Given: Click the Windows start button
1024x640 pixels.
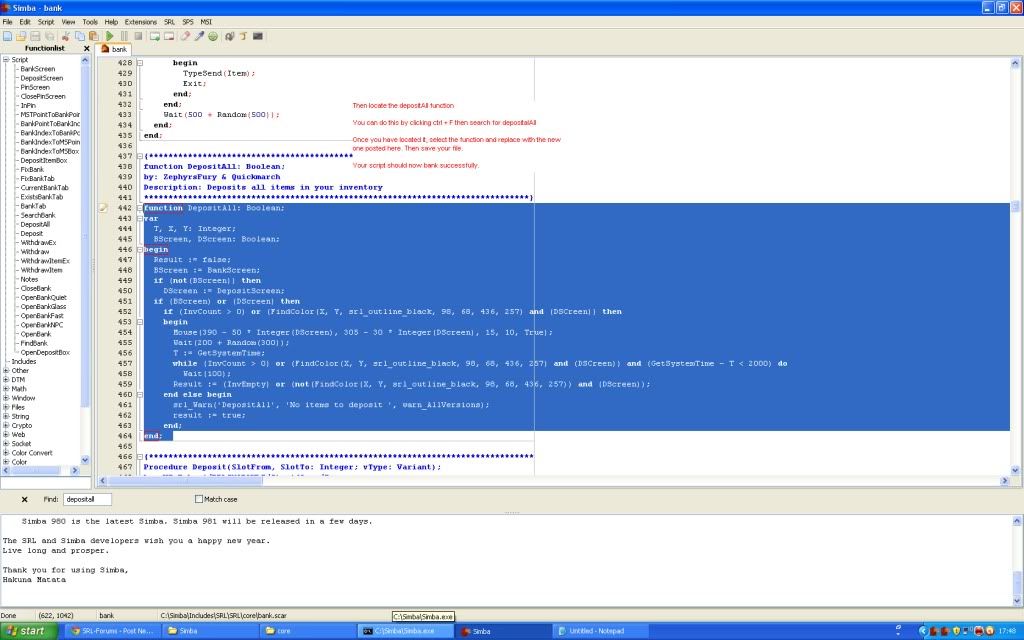Looking at the screenshot, I should [27, 631].
